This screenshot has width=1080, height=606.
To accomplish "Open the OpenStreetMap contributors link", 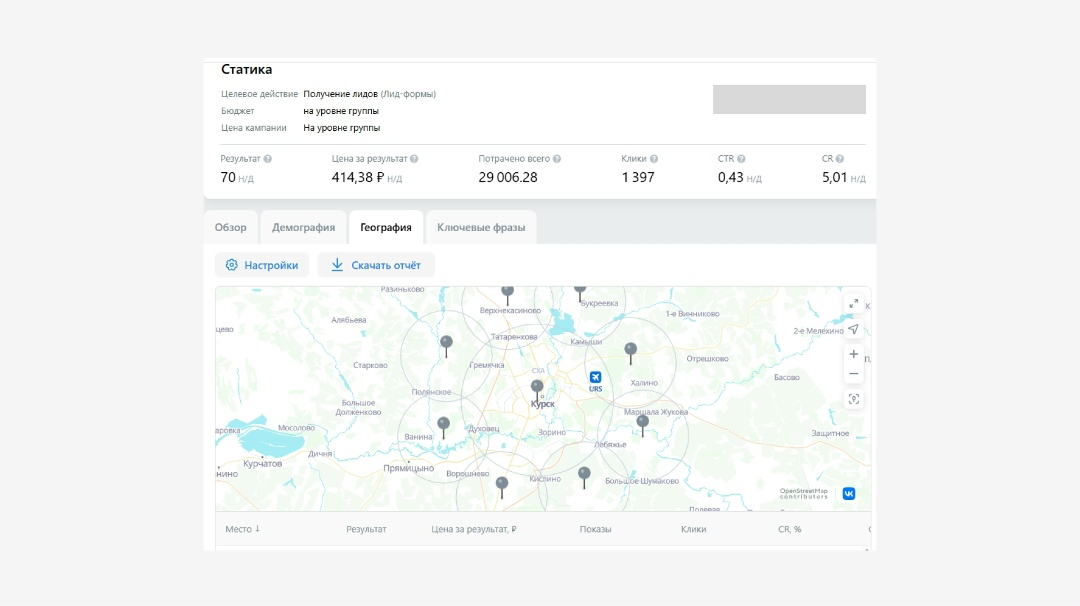I will click(x=804, y=493).
